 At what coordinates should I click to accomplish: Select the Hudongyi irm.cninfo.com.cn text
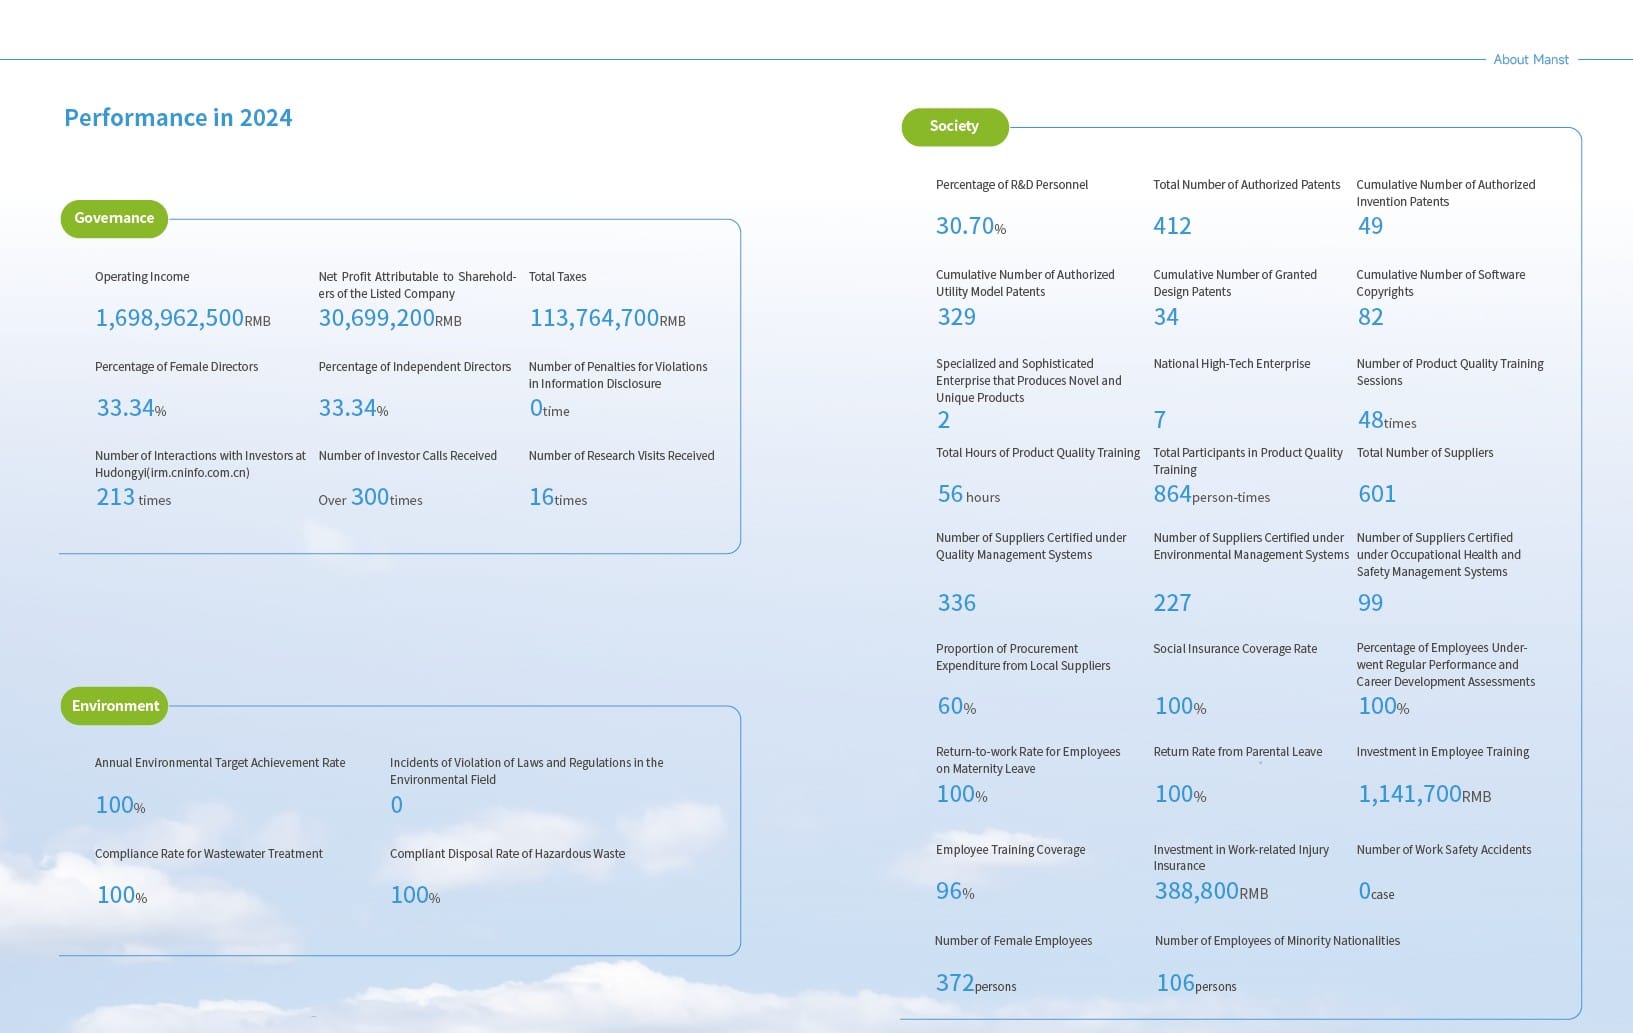tap(172, 473)
